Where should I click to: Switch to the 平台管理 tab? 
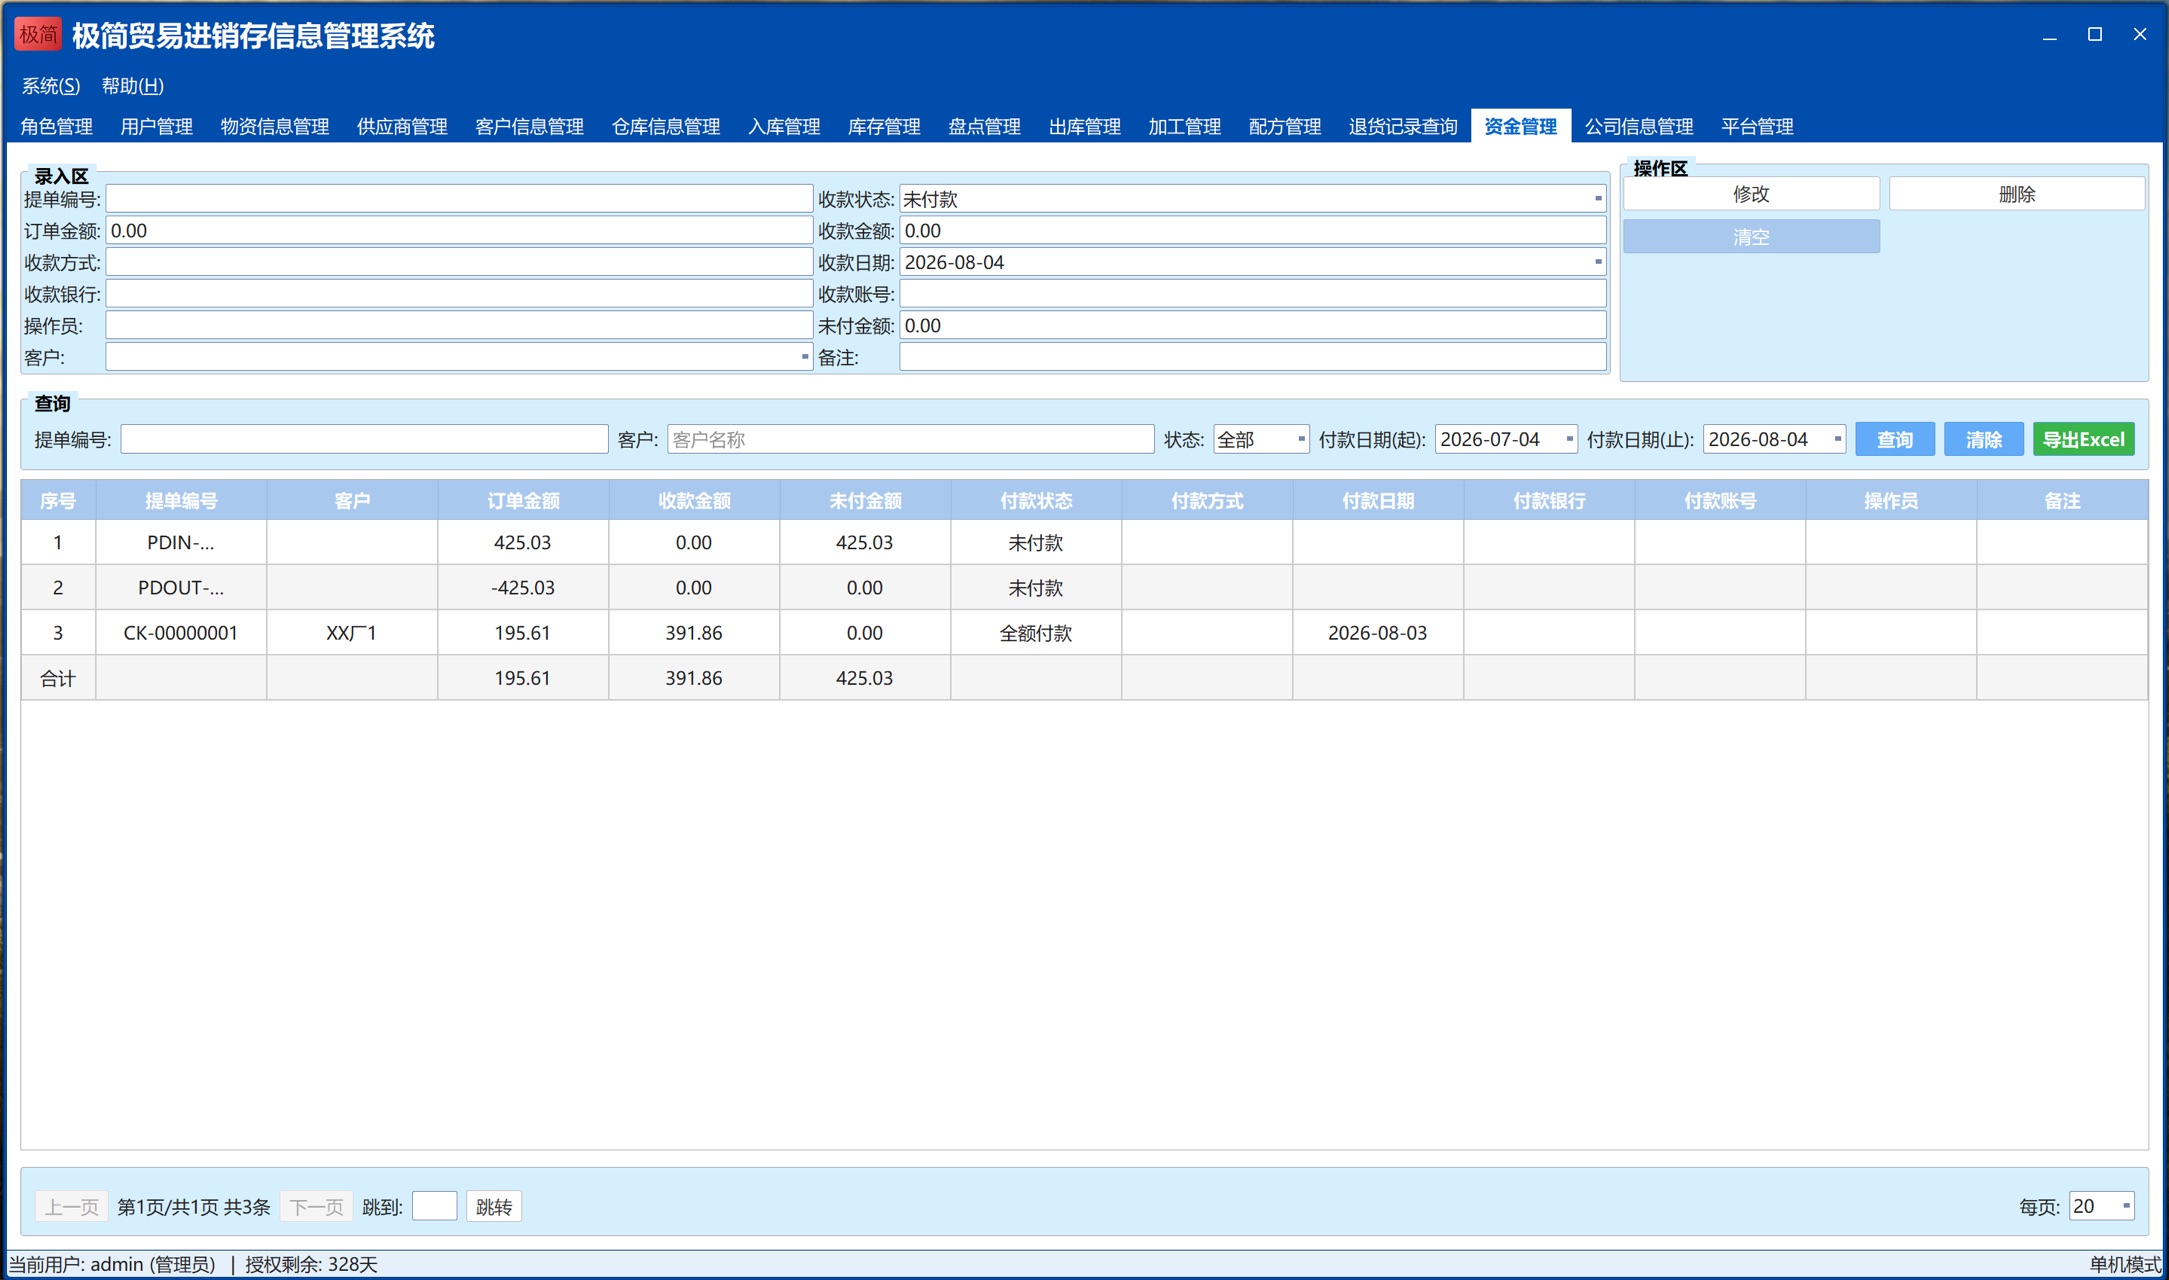(x=1757, y=126)
